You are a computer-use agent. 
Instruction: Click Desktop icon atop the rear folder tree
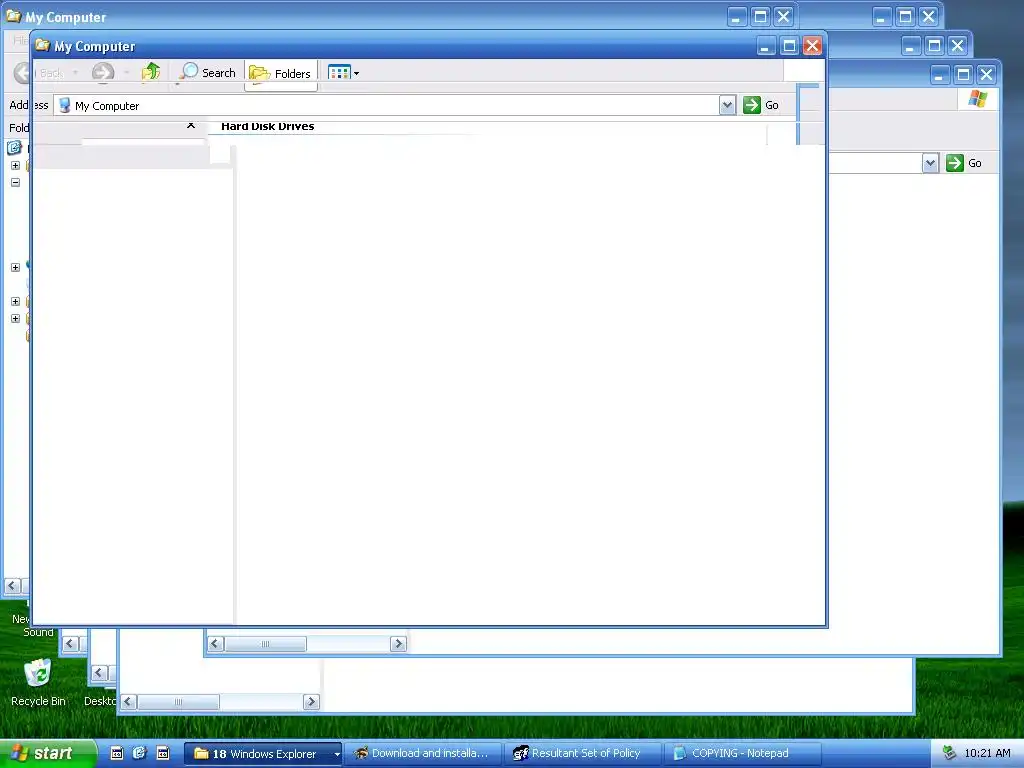(14, 148)
